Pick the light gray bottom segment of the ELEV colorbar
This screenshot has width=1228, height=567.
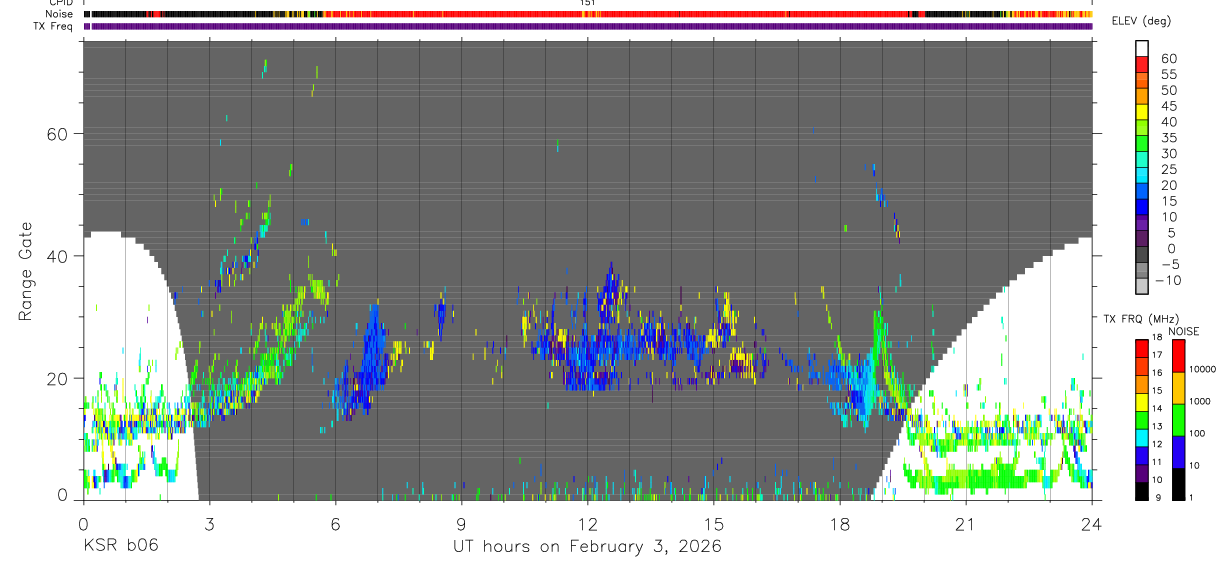point(1142,285)
